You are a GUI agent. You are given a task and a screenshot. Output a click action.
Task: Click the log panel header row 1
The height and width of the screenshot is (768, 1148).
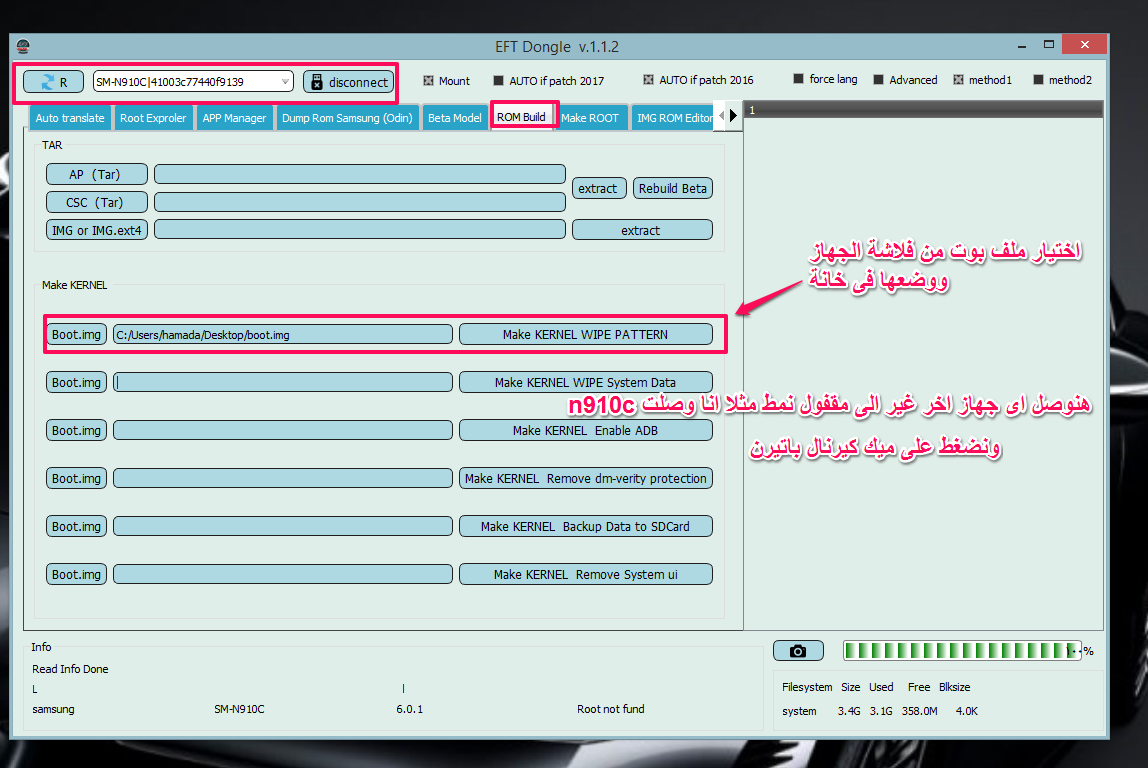pos(923,110)
